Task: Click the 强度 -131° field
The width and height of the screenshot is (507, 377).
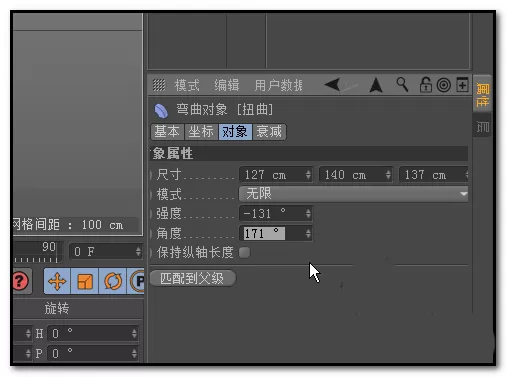Action: coord(276,213)
